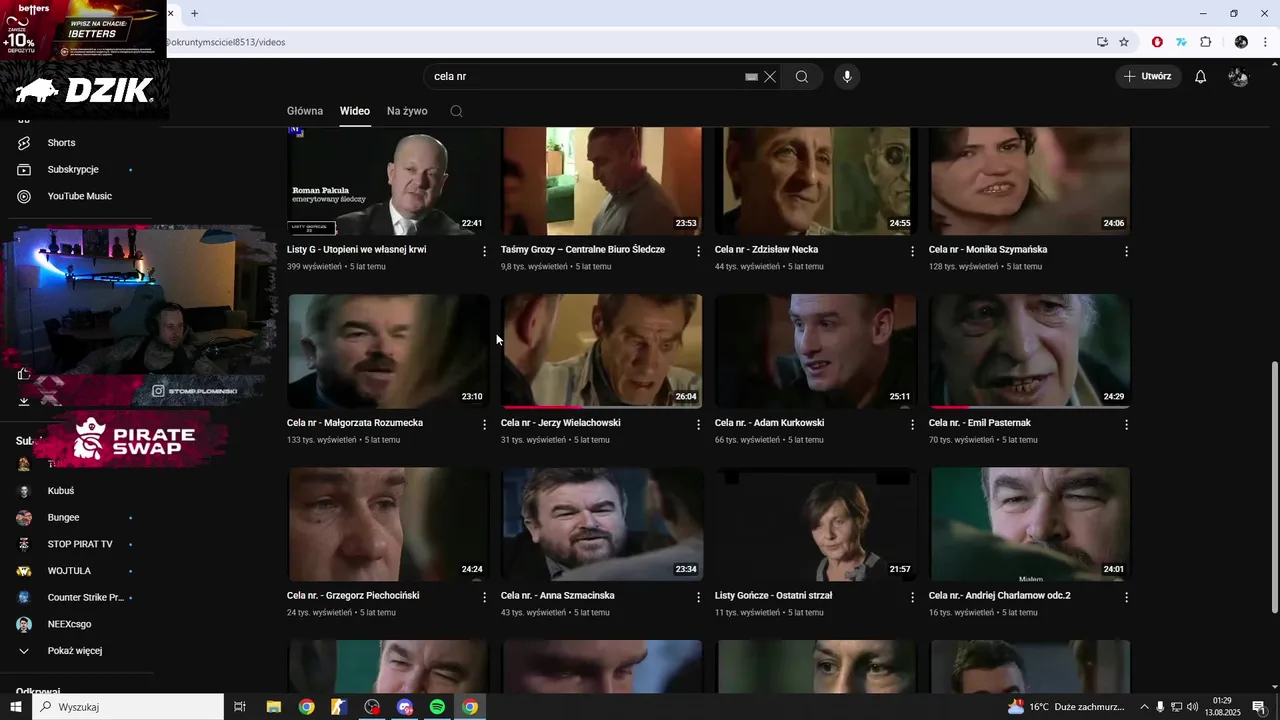Viewport: 1280px width, 720px height.
Task: Open the YouTube account avatar menu
Action: tap(1238, 77)
